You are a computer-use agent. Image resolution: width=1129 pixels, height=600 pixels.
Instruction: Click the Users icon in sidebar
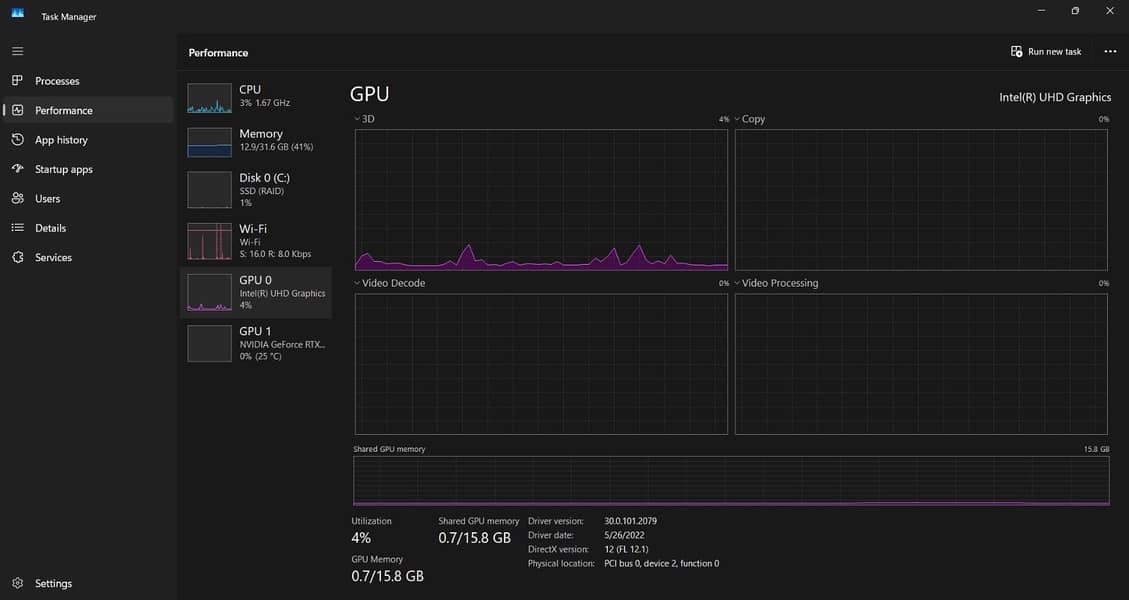click(17, 199)
